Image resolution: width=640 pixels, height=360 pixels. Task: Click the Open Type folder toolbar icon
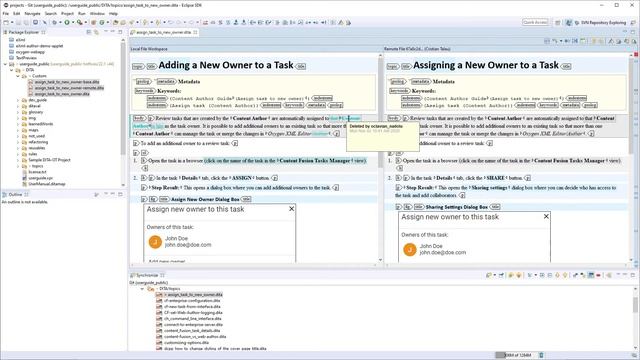[116, 22]
